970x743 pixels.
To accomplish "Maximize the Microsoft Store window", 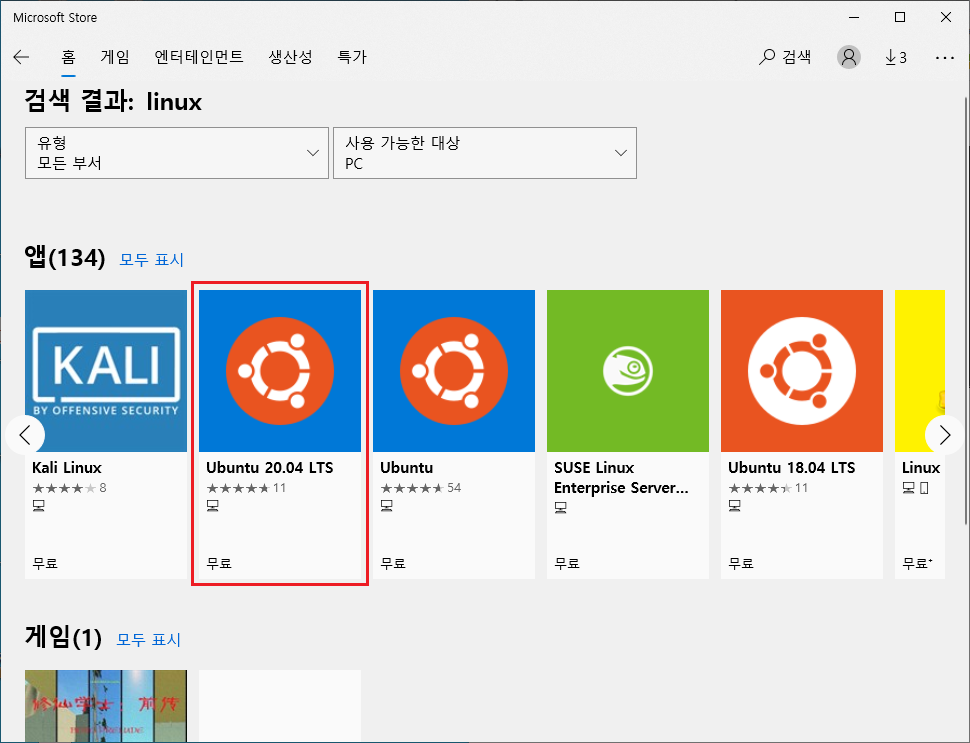I will click(x=900, y=17).
